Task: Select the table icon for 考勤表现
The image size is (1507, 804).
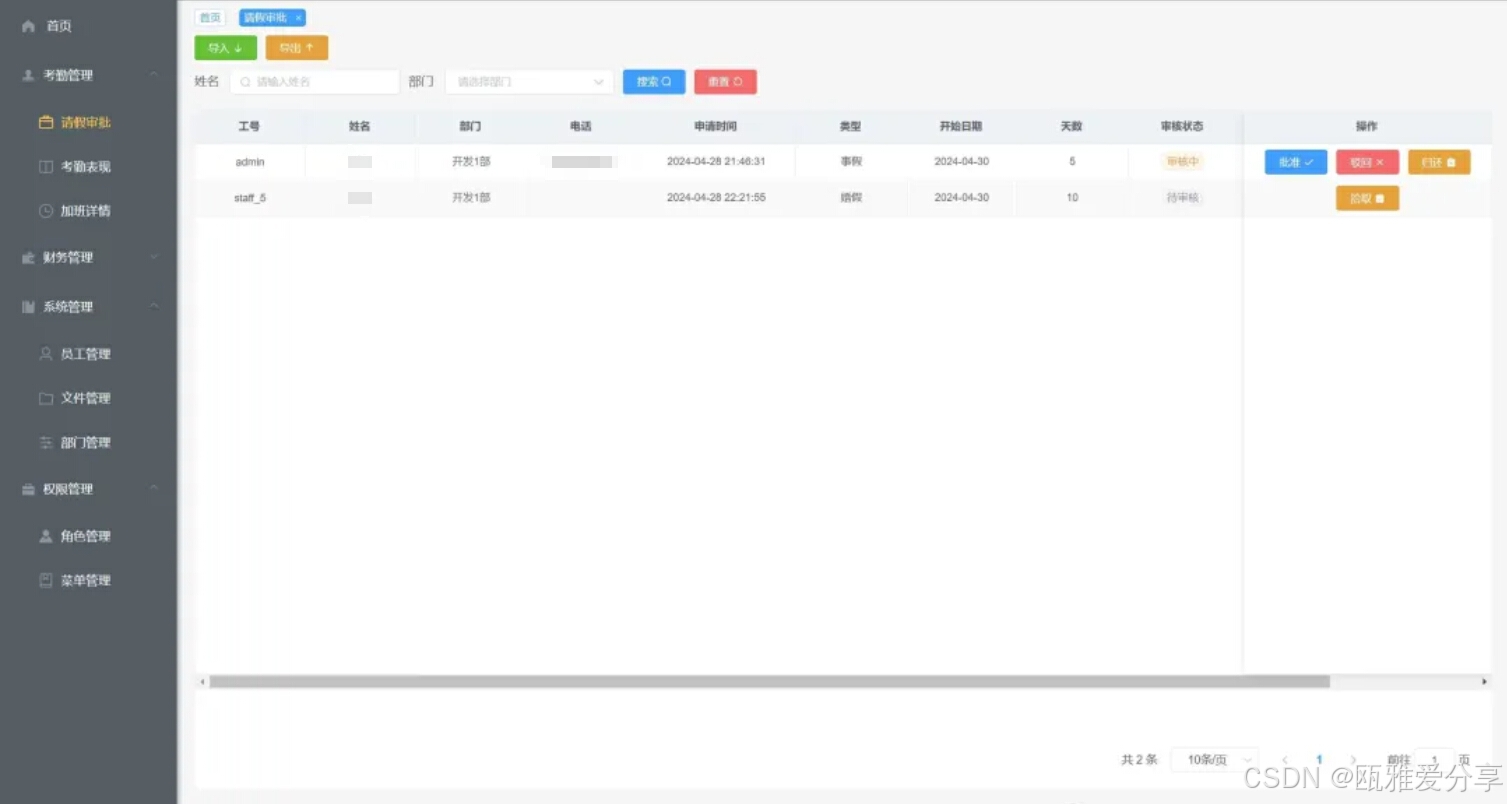Action: pos(44,166)
